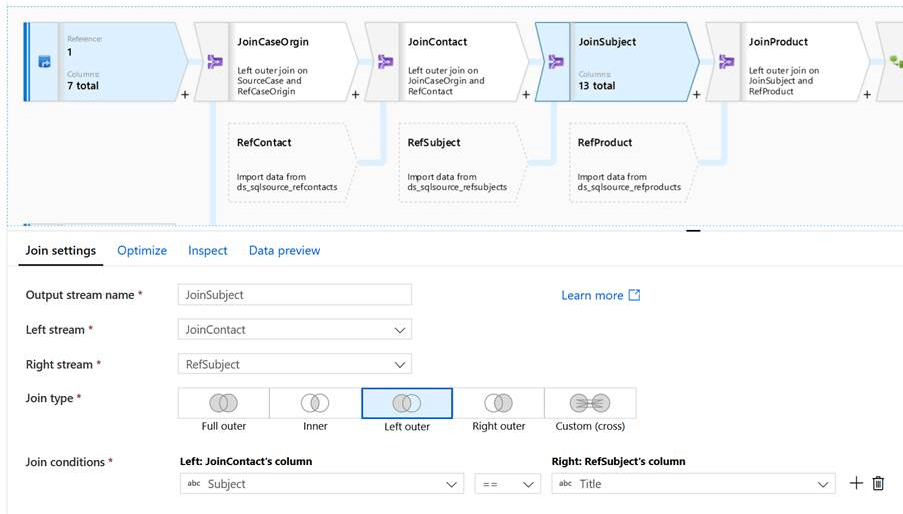Click the source transformation icon on the first node
This screenshot has width=903, height=514.
pos(44,62)
